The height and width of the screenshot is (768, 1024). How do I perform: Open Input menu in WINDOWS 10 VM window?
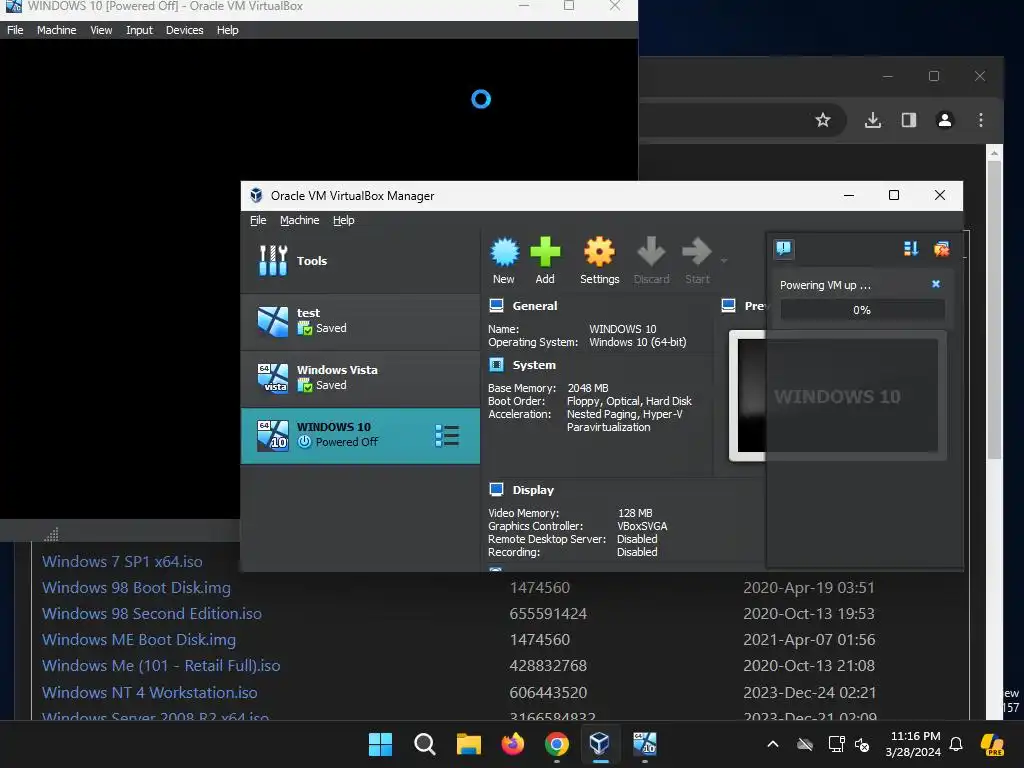[x=139, y=30]
